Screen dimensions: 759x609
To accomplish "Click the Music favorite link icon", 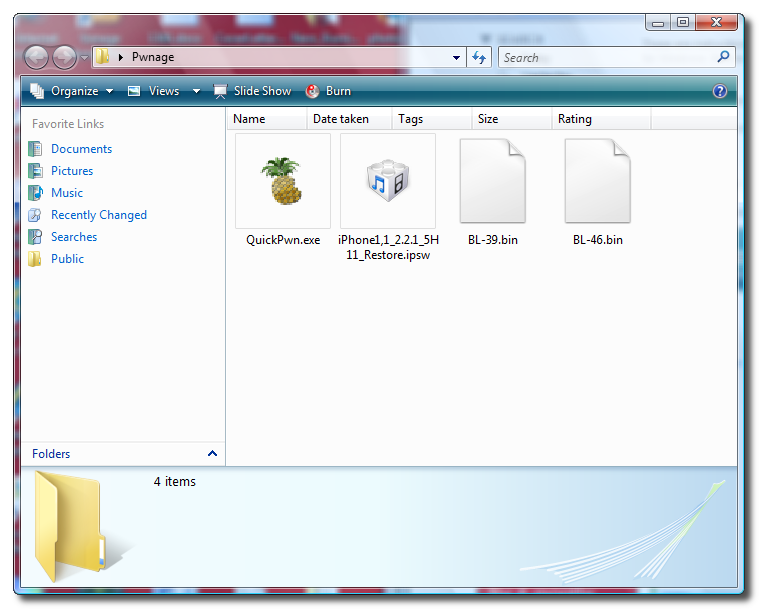I will (x=35, y=193).
